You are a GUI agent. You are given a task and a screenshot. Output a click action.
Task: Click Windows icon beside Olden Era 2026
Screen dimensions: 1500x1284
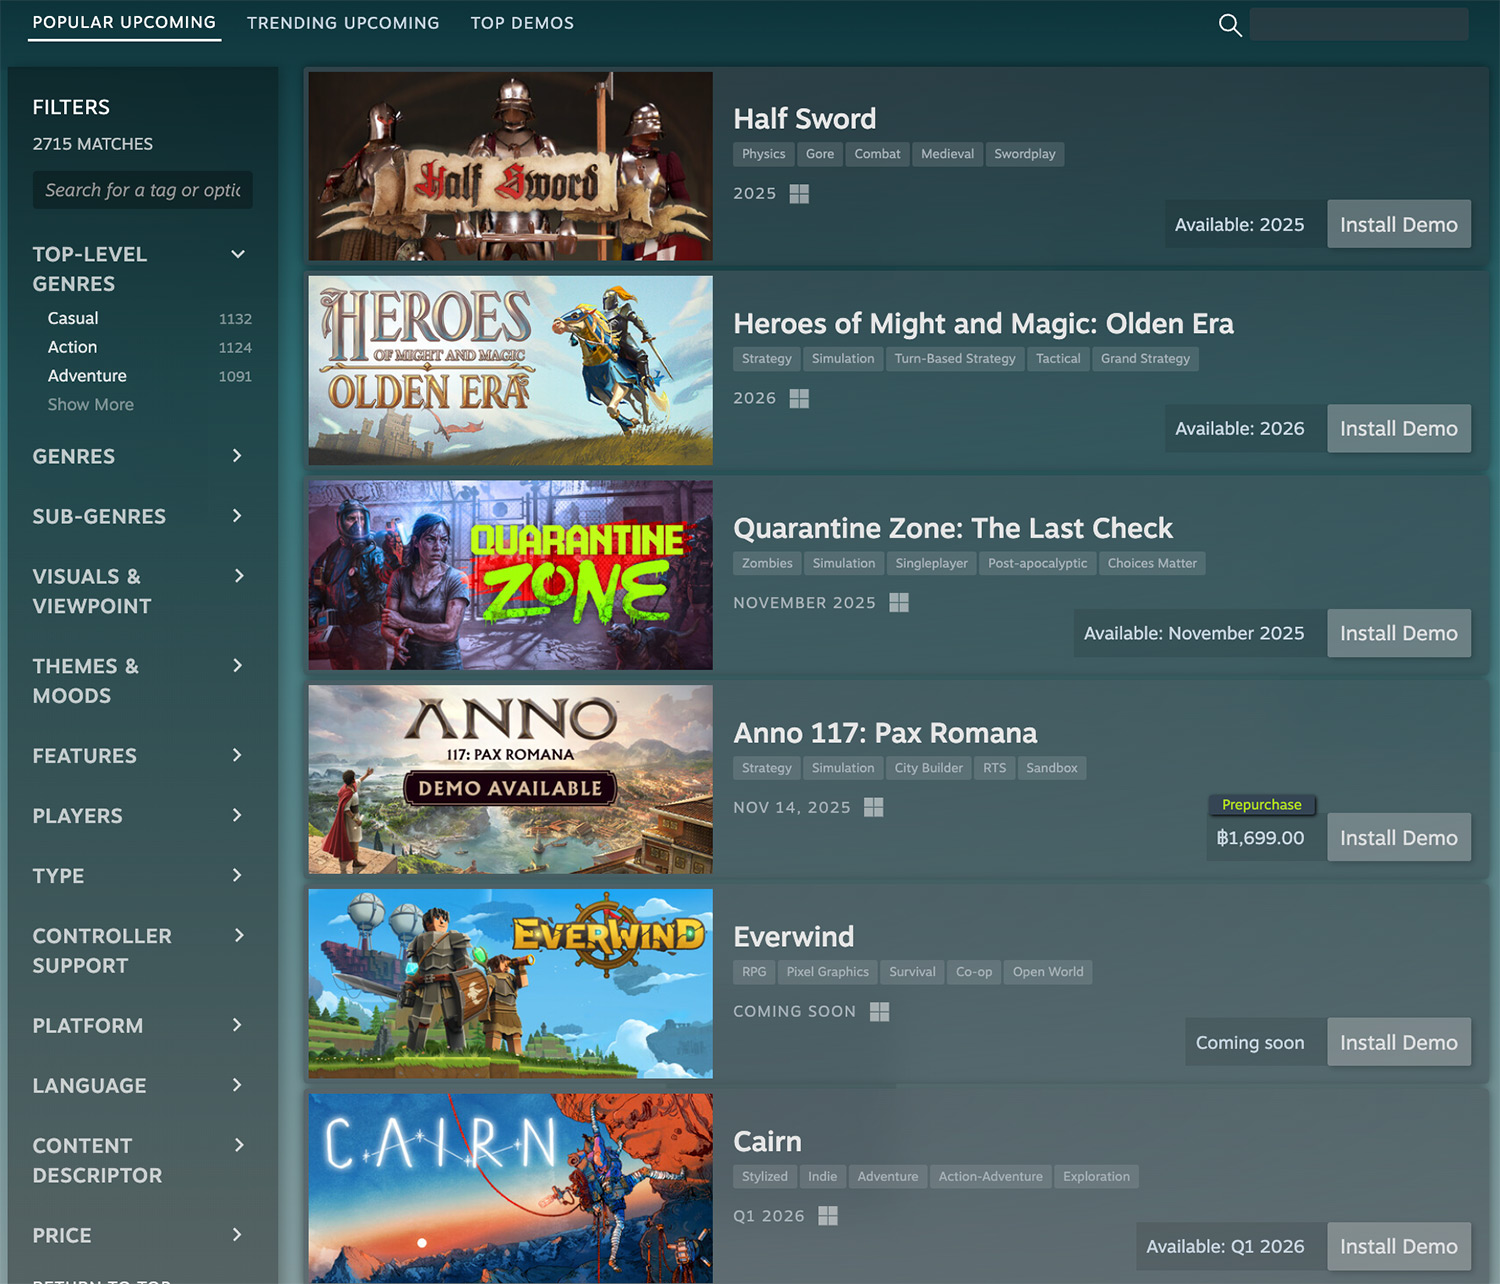coord(799,399)
